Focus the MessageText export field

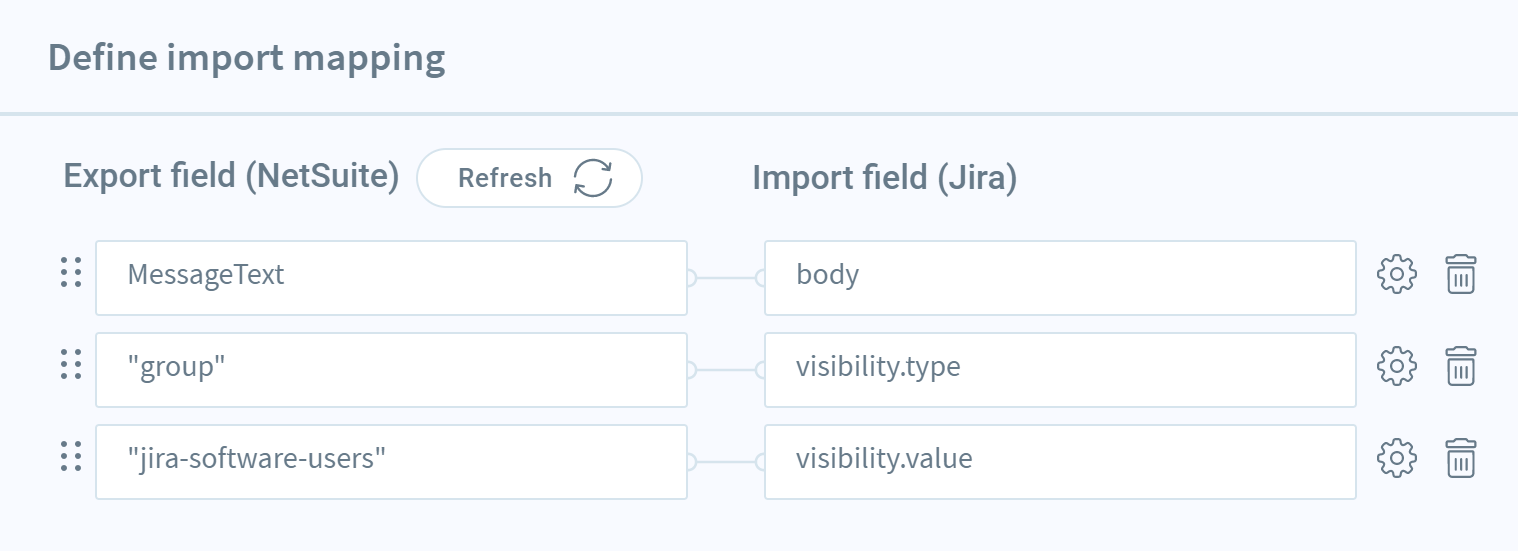pyautogui.click(x=391, y=277)
